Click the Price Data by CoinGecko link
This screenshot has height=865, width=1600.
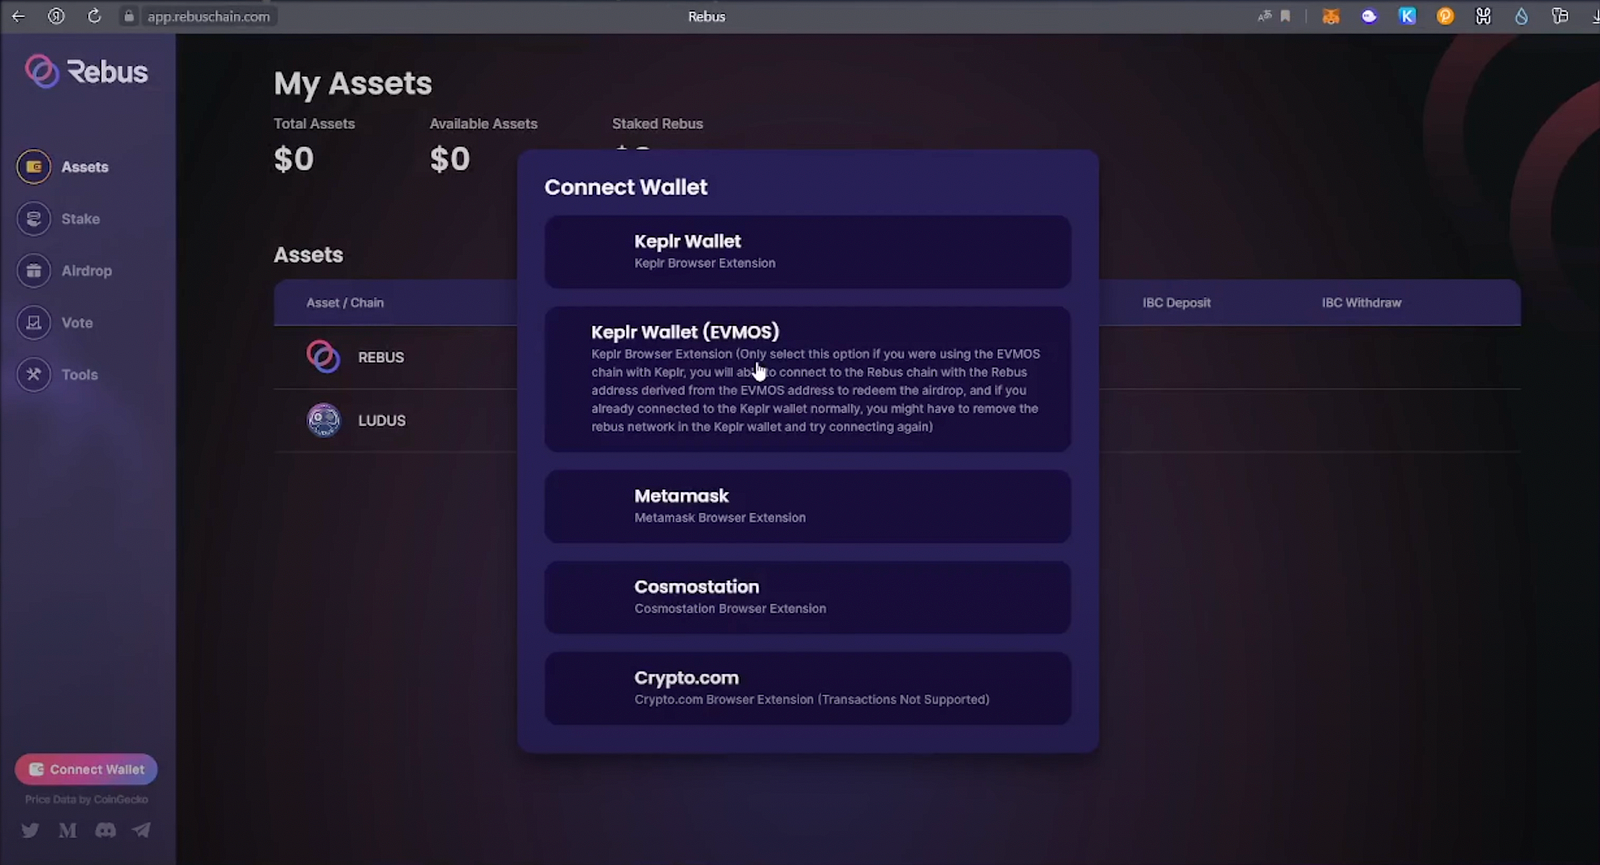[86, 799]
